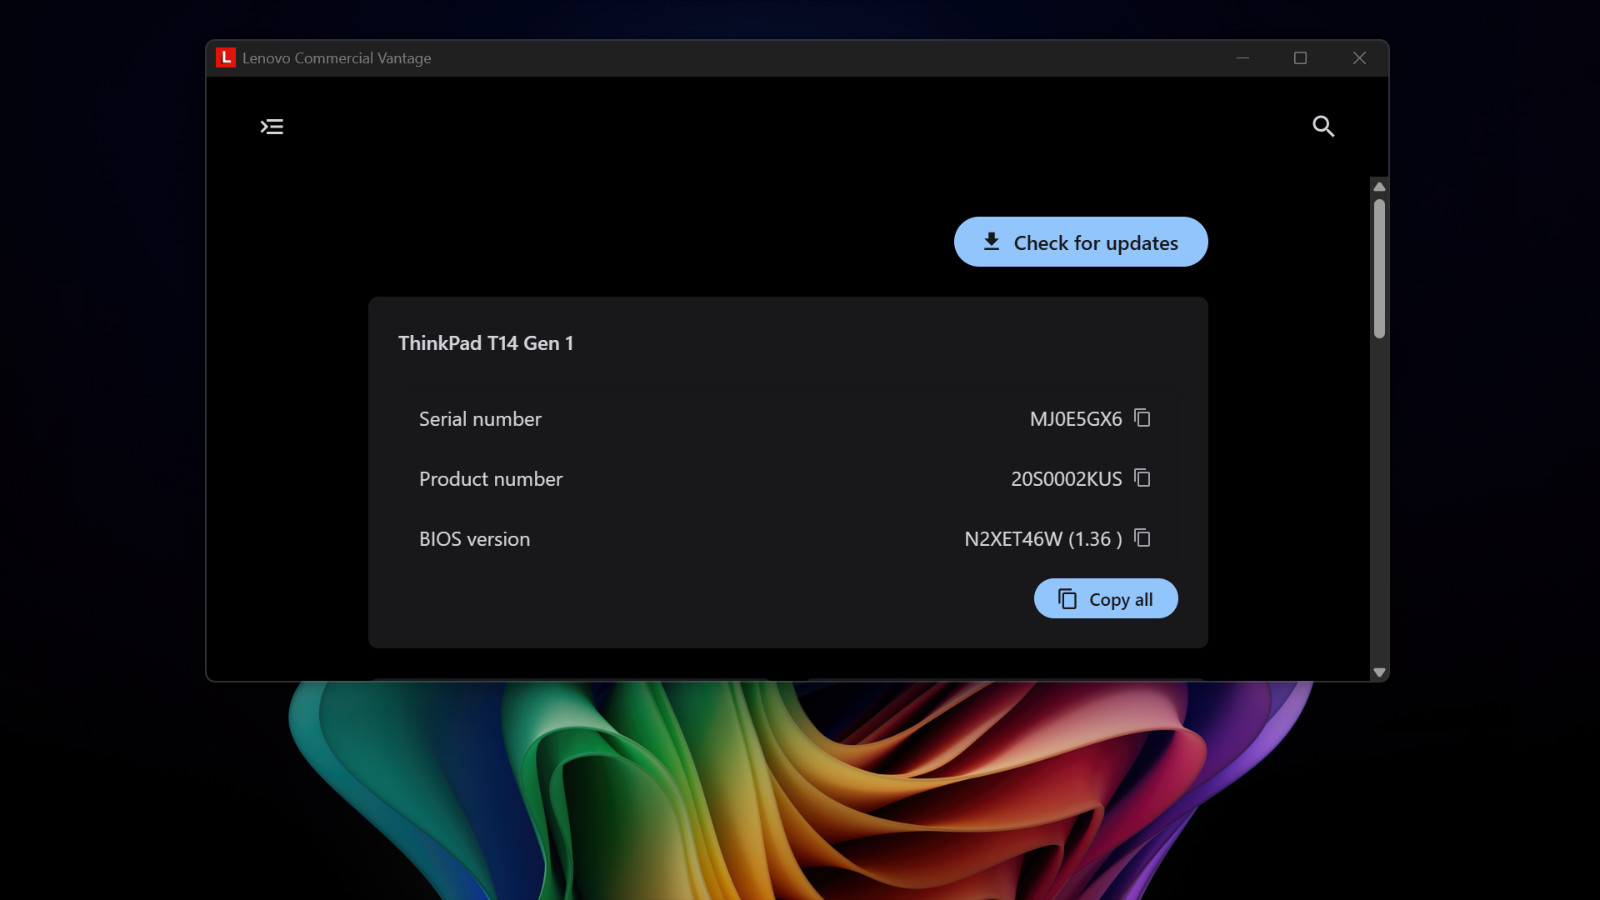Open the navigation menu icon
Screen dimensions: 1600x900
click(x=272, y=127)
